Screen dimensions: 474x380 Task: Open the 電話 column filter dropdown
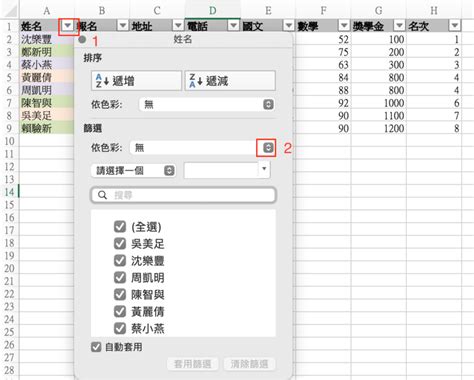[234, 26]
